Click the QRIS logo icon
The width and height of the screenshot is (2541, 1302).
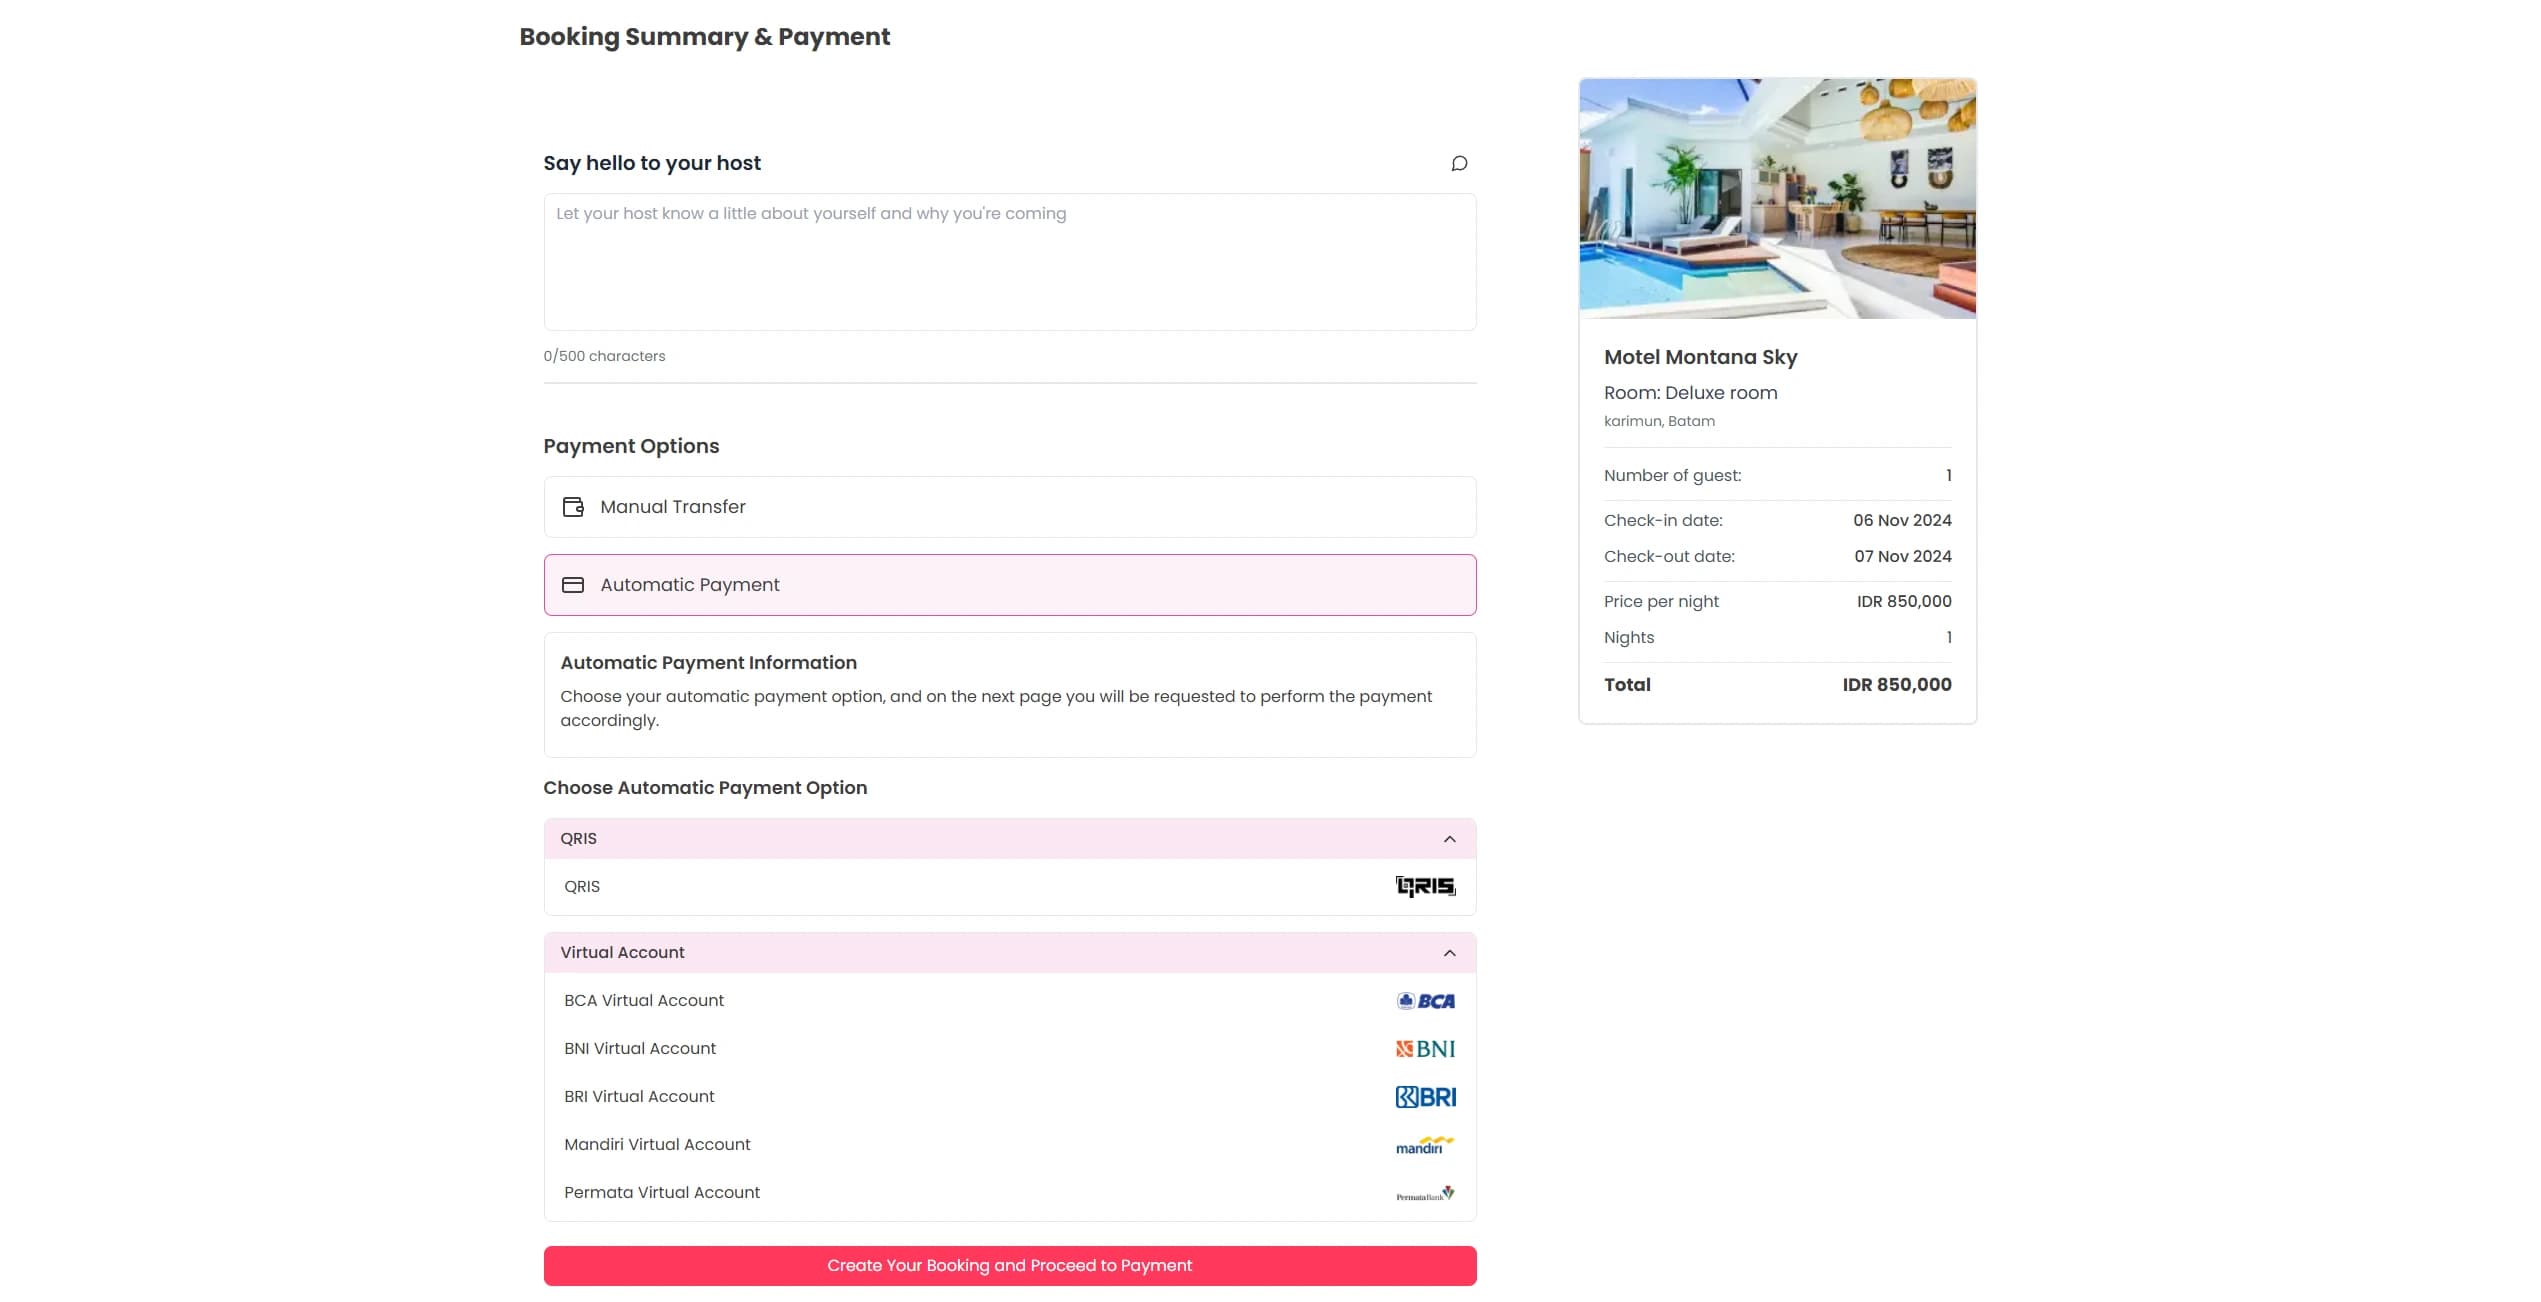pyautogui.click(x=1425, y=886)
